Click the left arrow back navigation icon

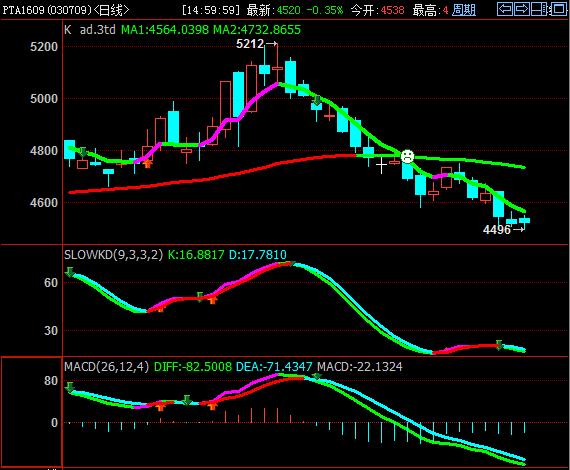505,9
